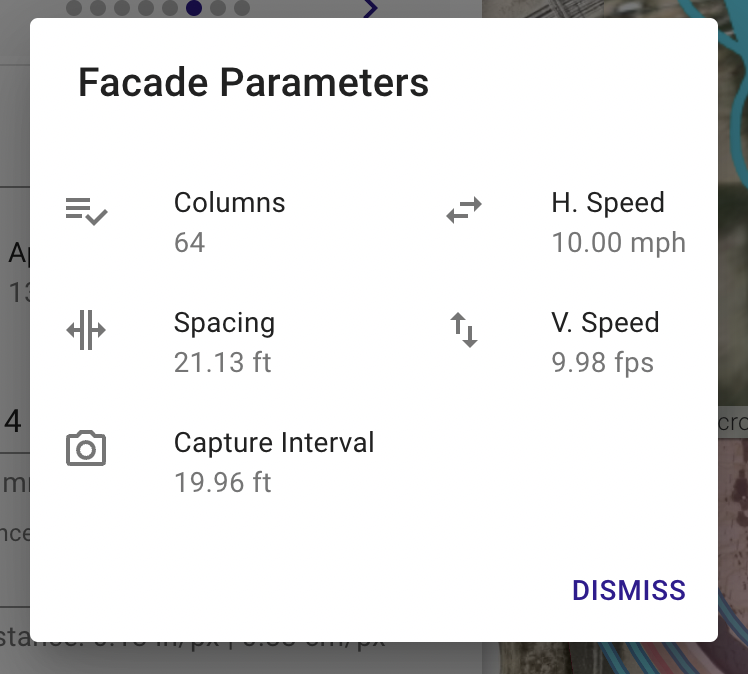Screen dimensions: 748x674
Task: Jump to the last pagination dot
Action: pos(242,8)
